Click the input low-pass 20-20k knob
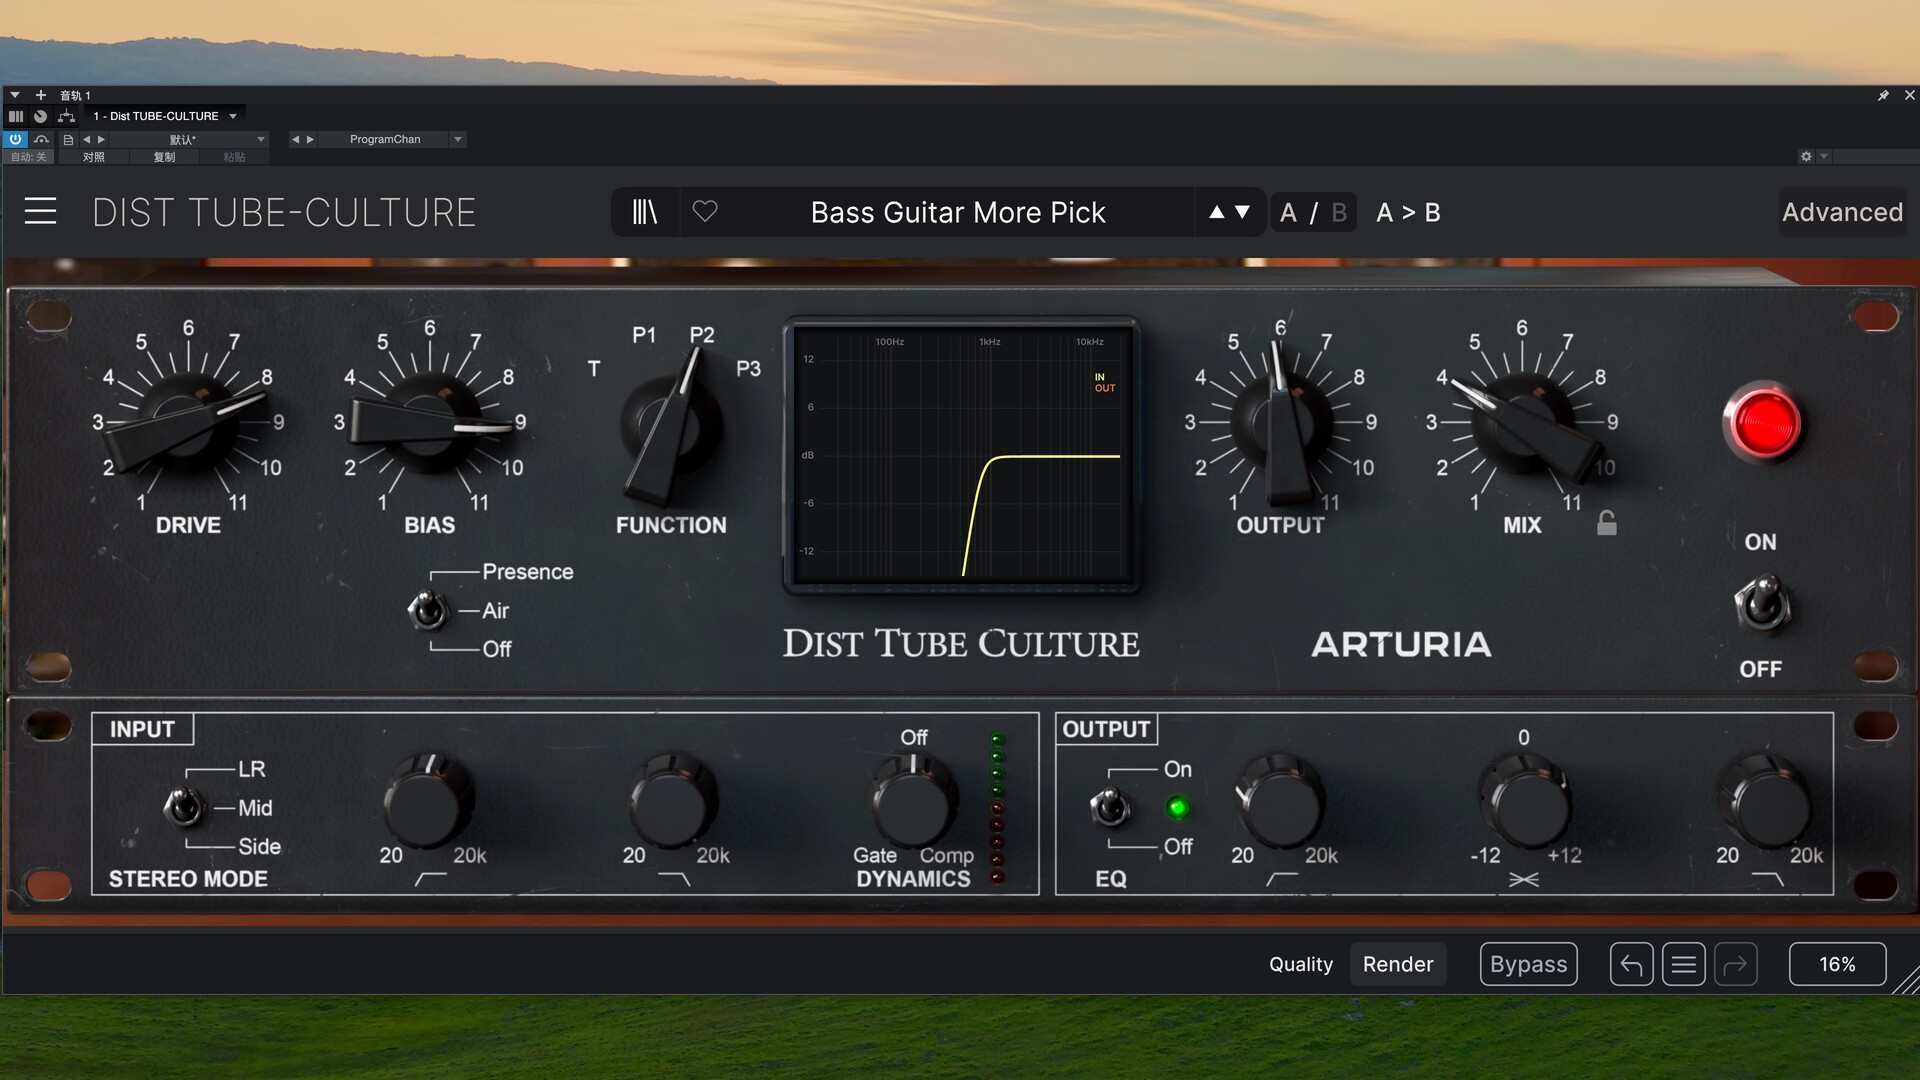The image size is (1920, 1080). coord(672,801)
